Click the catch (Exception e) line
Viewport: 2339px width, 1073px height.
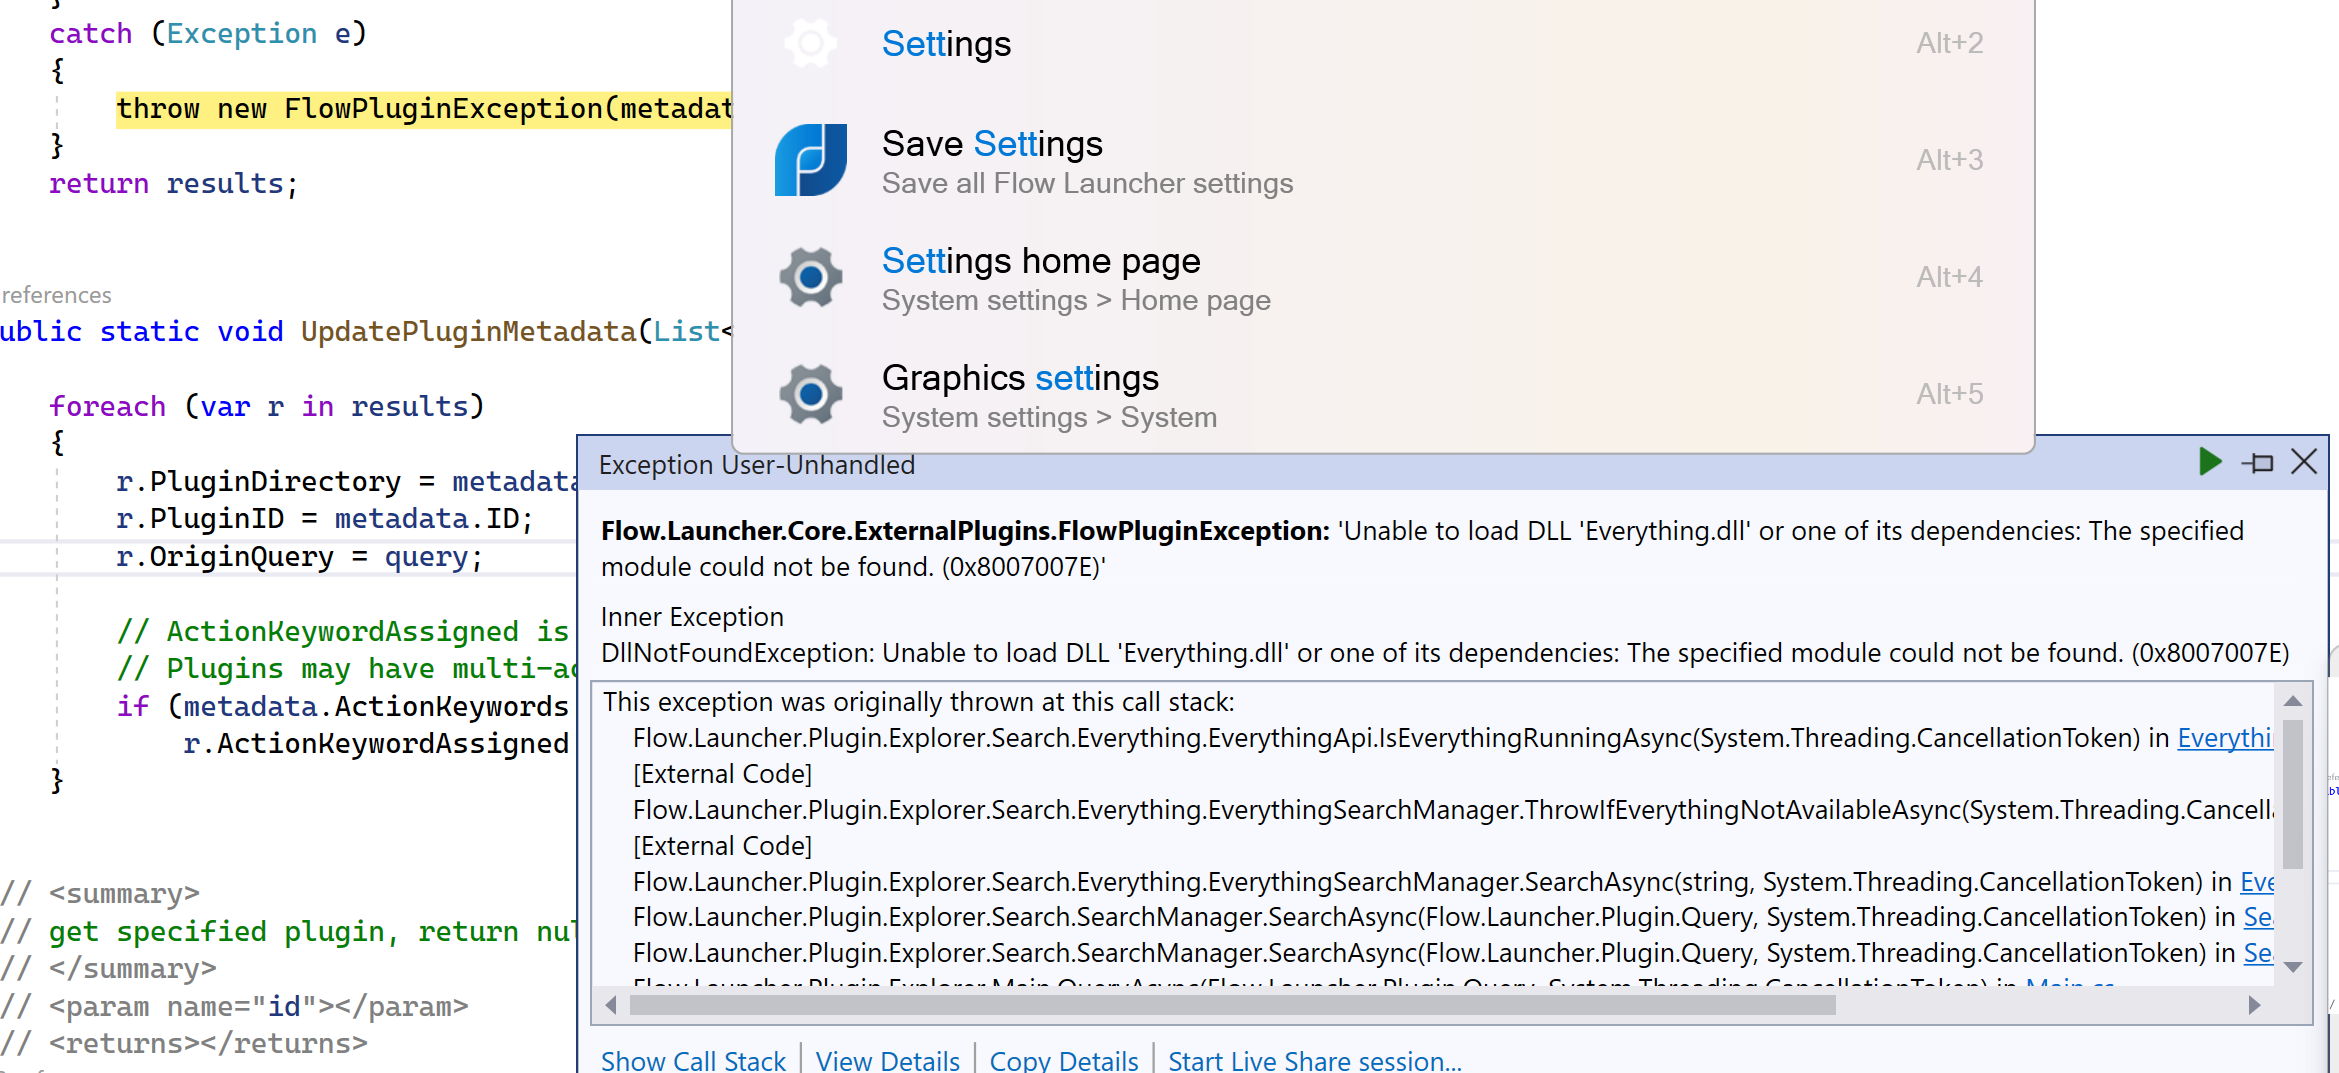point(209,34)
